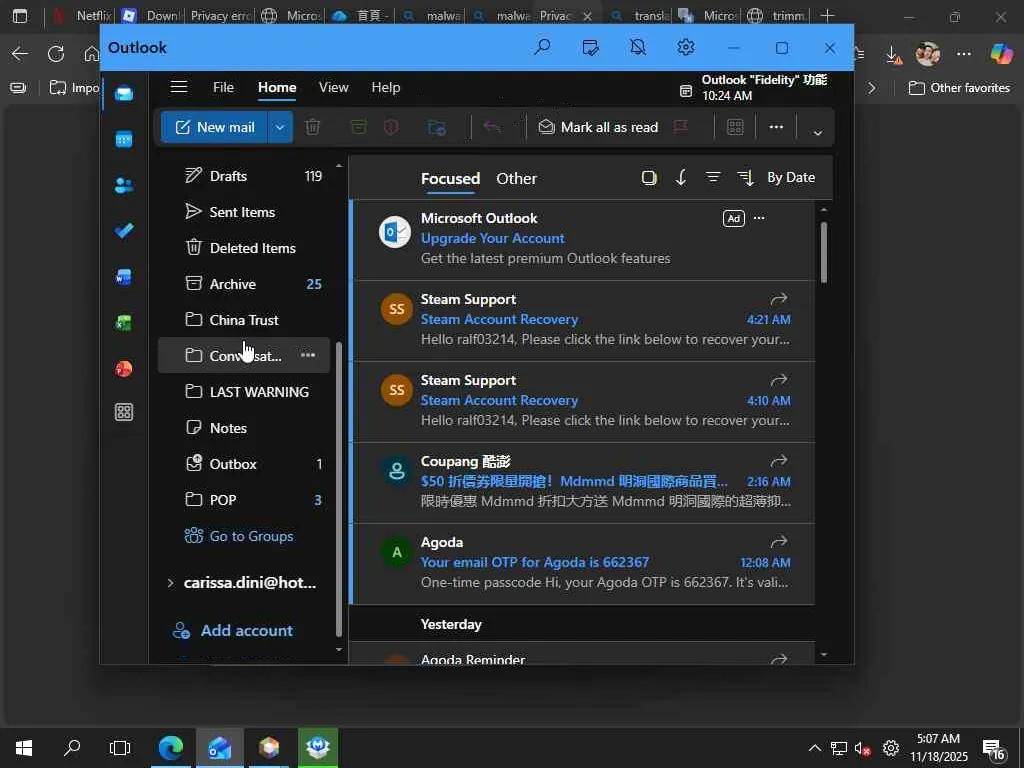1024x768 pixels.
Task: Launch Excel from the Outlook sidebar
Action: [123, 323]
